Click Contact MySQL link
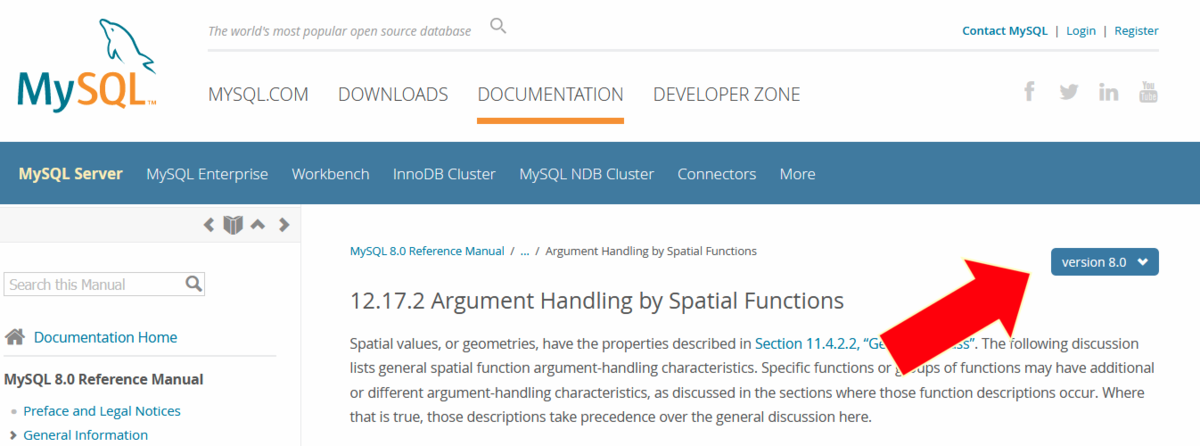 point(1005,31)
